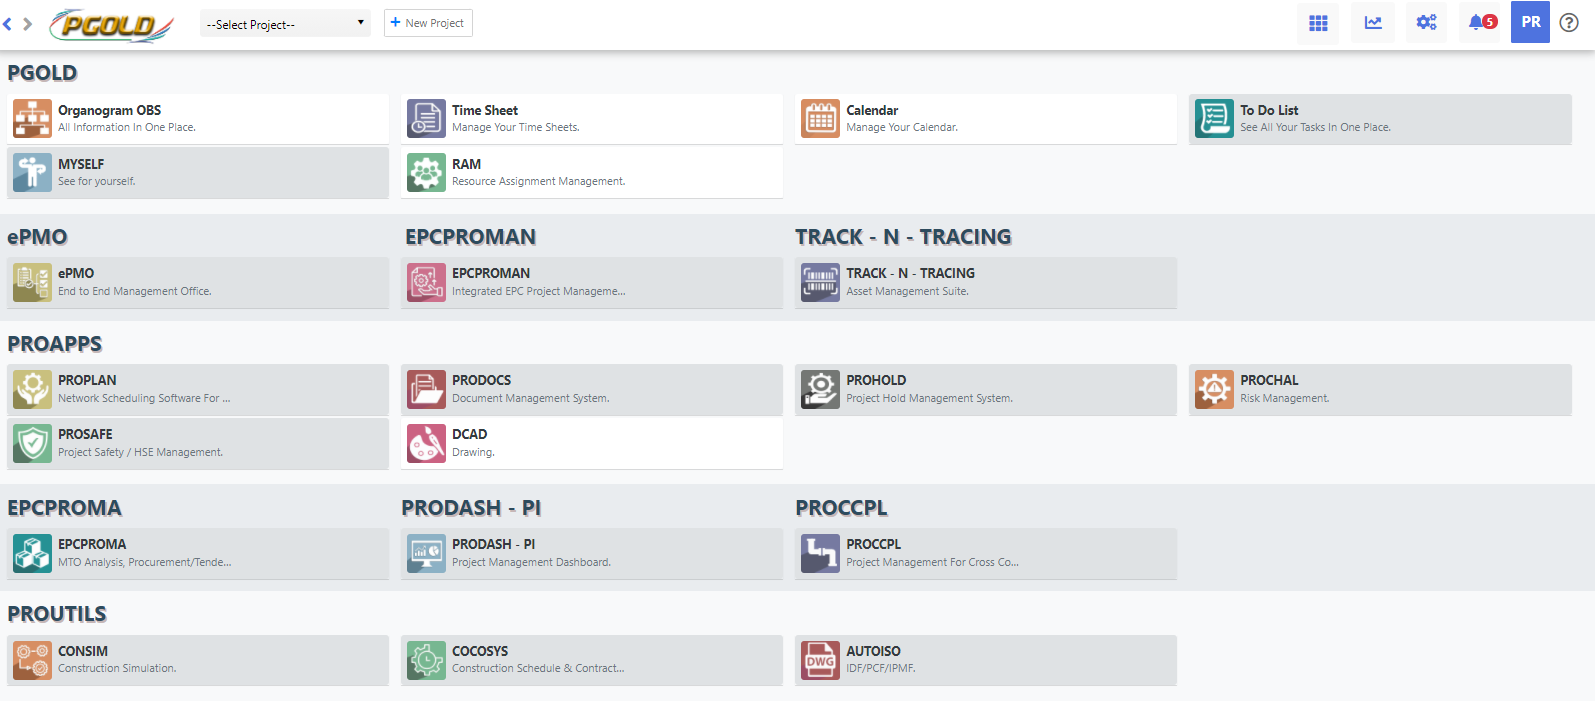The image size is (1595, 723).
Task: Open the CONSIM simulation icon
Action: [x=32, y=660]
